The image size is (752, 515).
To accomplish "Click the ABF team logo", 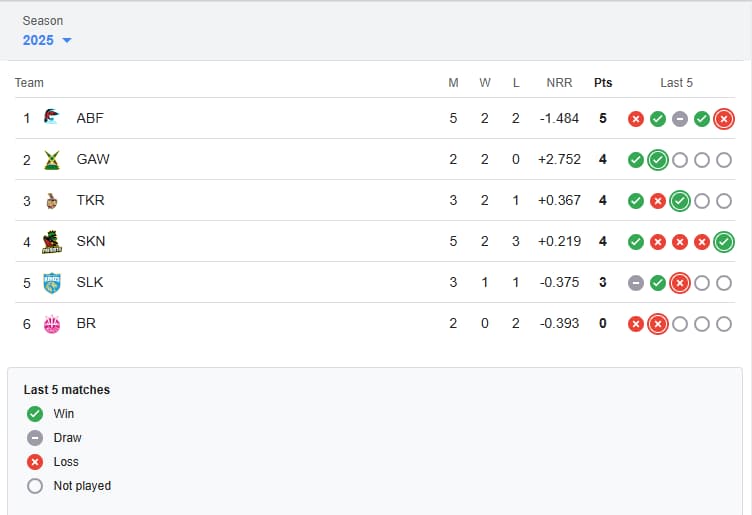I will (51, 117).
